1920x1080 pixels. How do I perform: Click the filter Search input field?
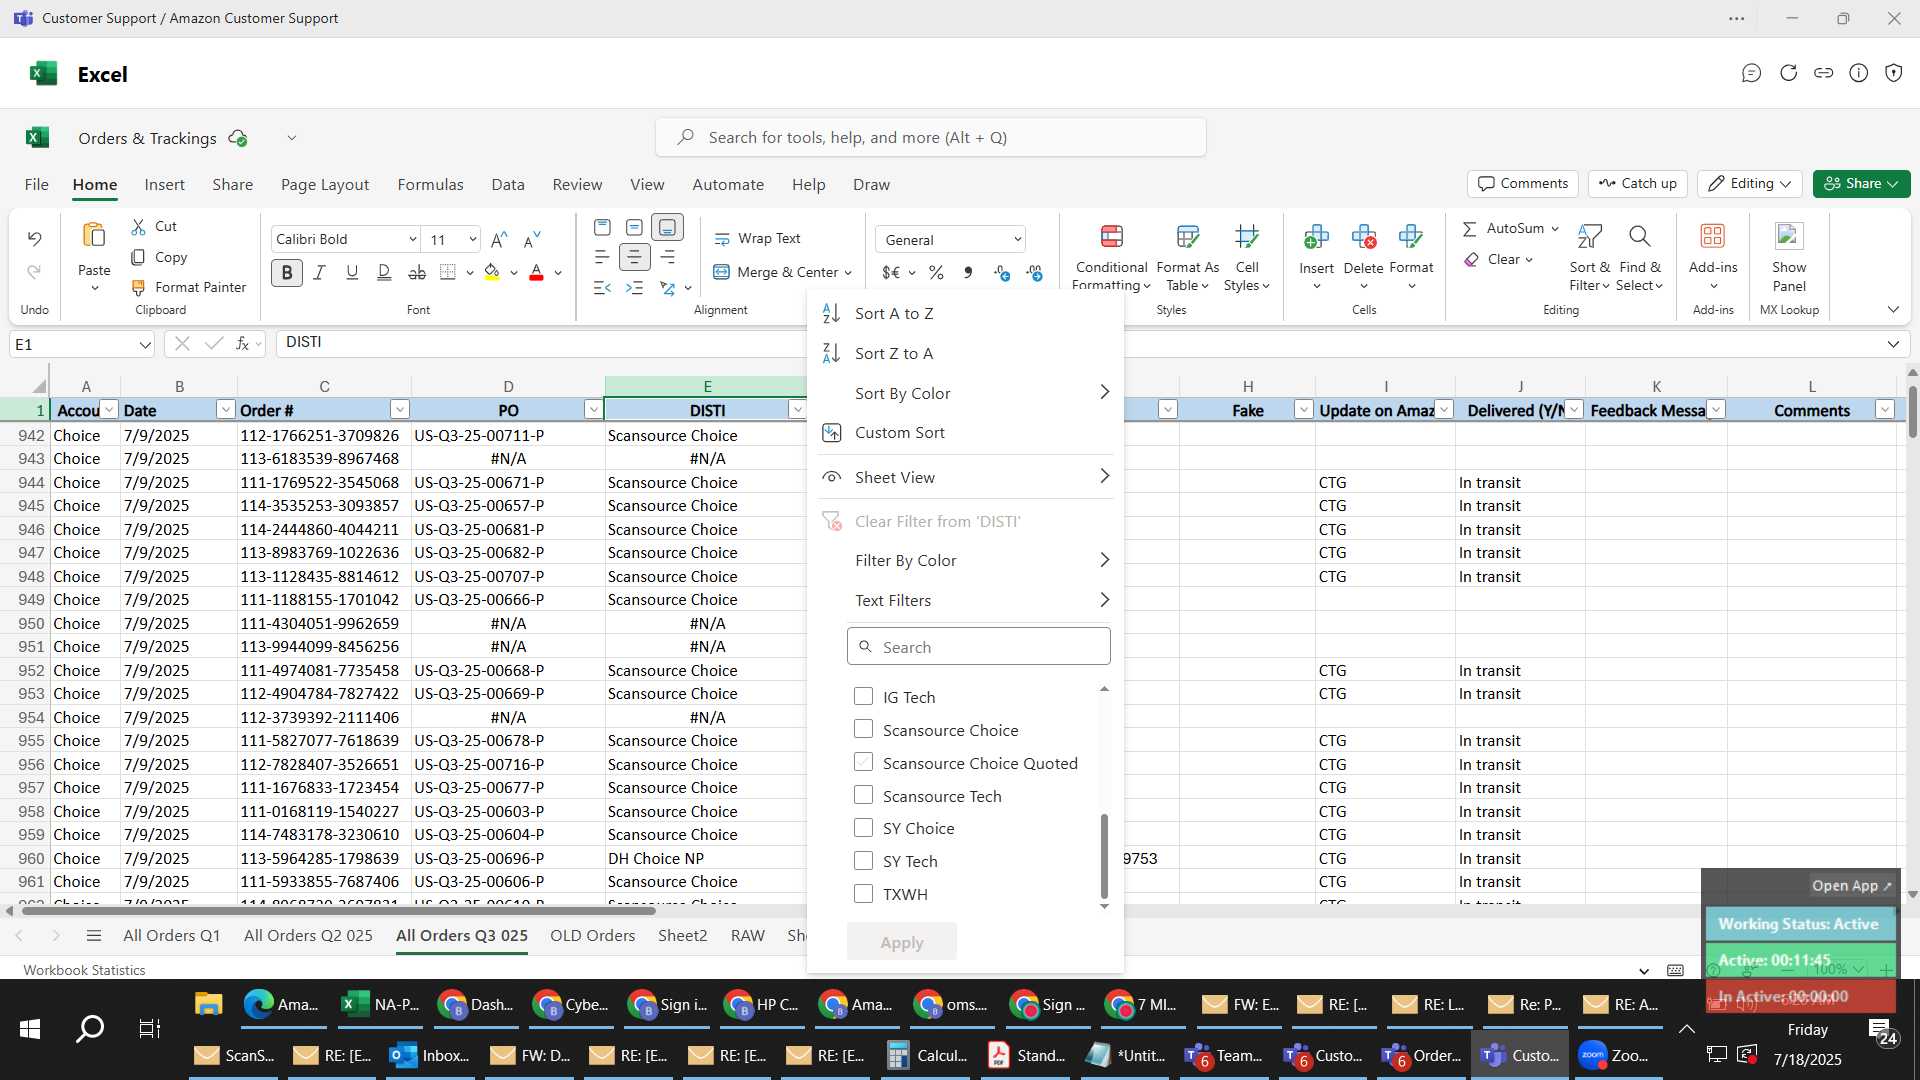(978, 647)
